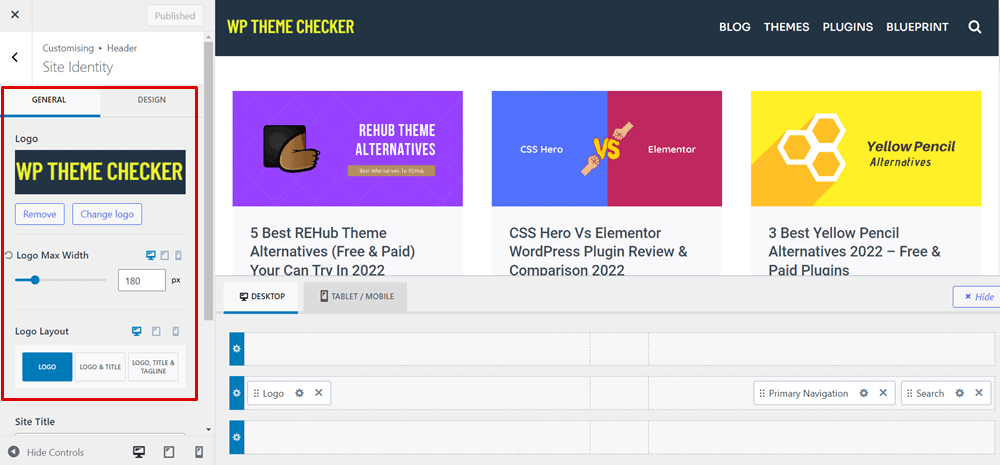The width and height of the screenshot is (1000, 465).
Task: Open top header row settings gear
Action: [237, 348]
